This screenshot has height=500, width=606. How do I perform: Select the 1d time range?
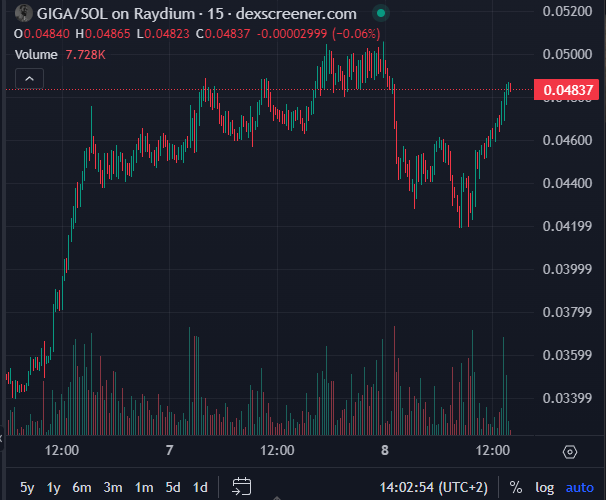[x=200, y=487]
